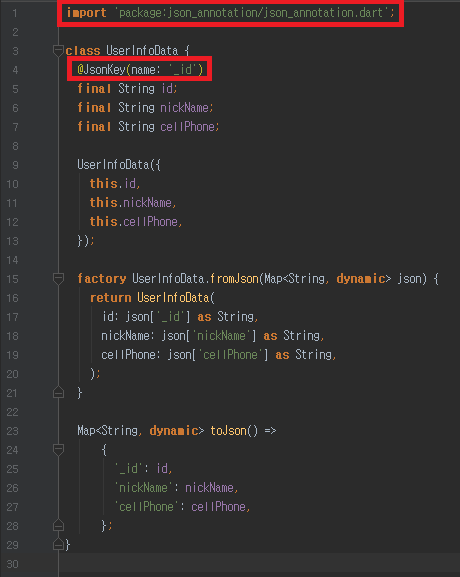This screenshot has height=577, width=460.
Task: Click the fold end marker on line 28
Action: point(58,525)
